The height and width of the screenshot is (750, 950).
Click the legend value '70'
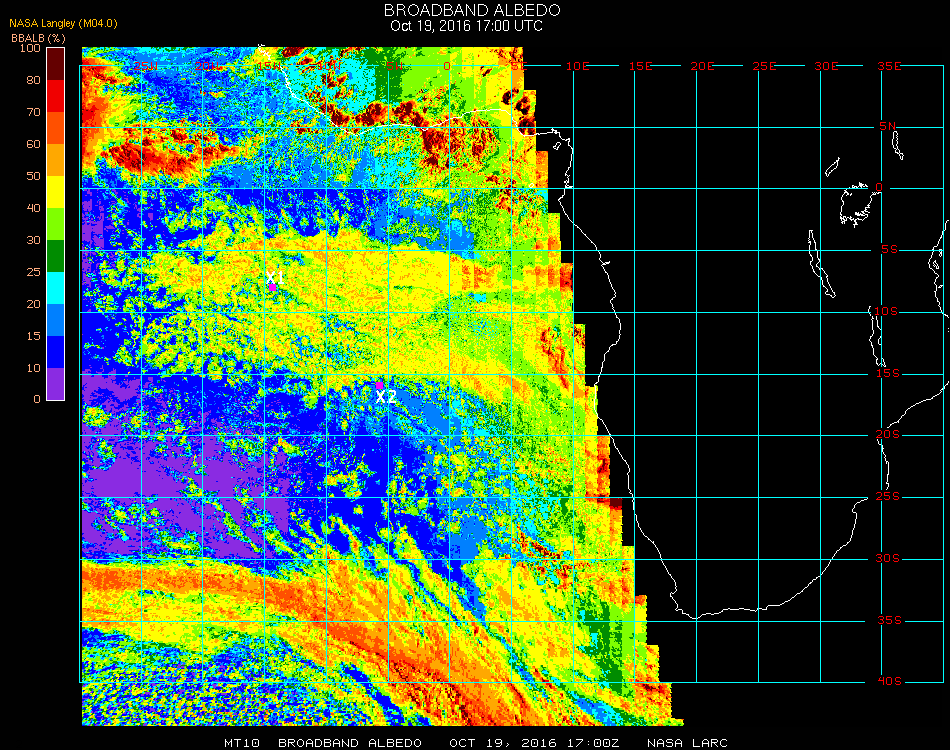tap(33, 112)
